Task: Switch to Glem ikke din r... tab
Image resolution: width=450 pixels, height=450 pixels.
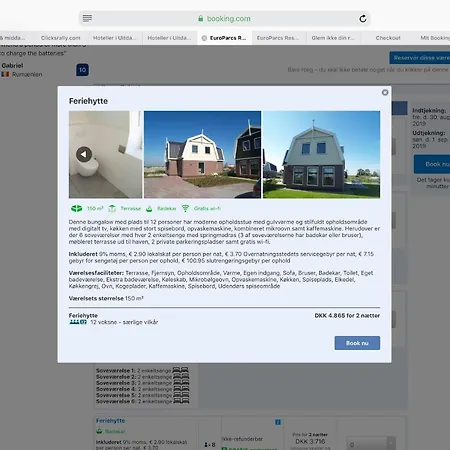Action: click(333, 38)
